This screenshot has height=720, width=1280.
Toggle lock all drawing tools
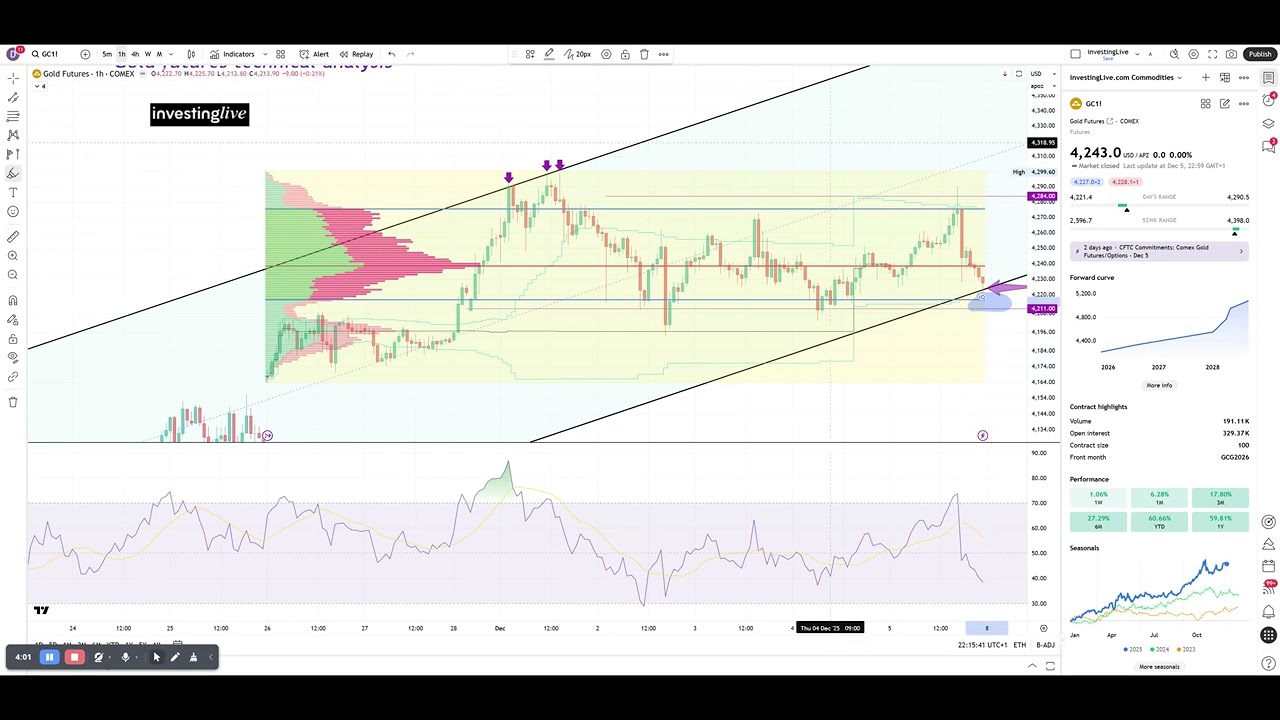pos(13,339)
